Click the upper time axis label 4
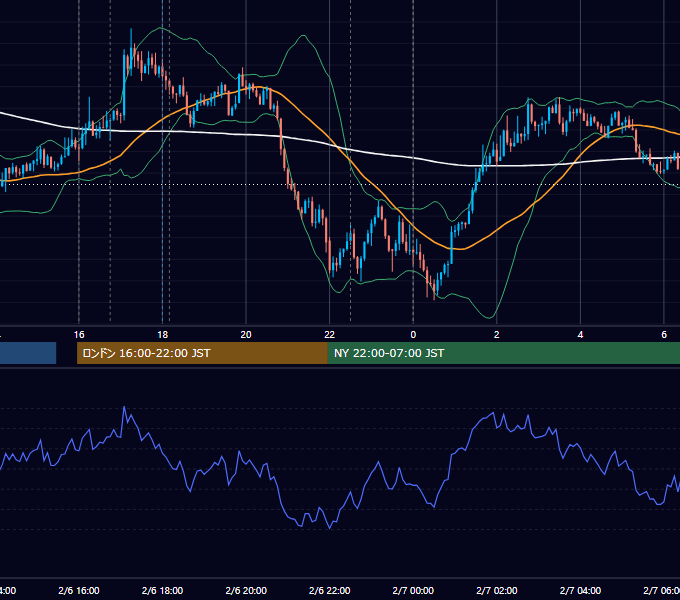Screen dimensions: 680x600 coord(580,335)
